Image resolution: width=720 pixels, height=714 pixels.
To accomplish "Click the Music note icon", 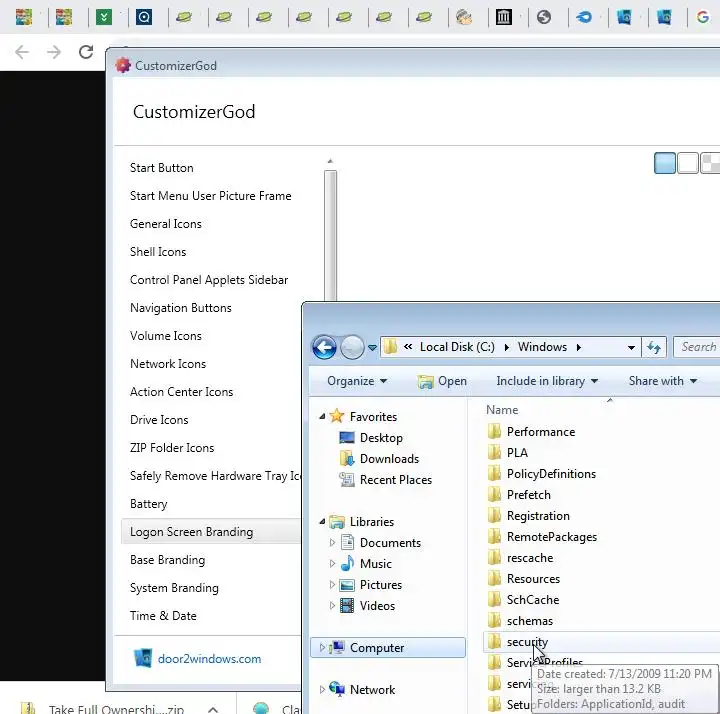I will [x=348, y=563].
